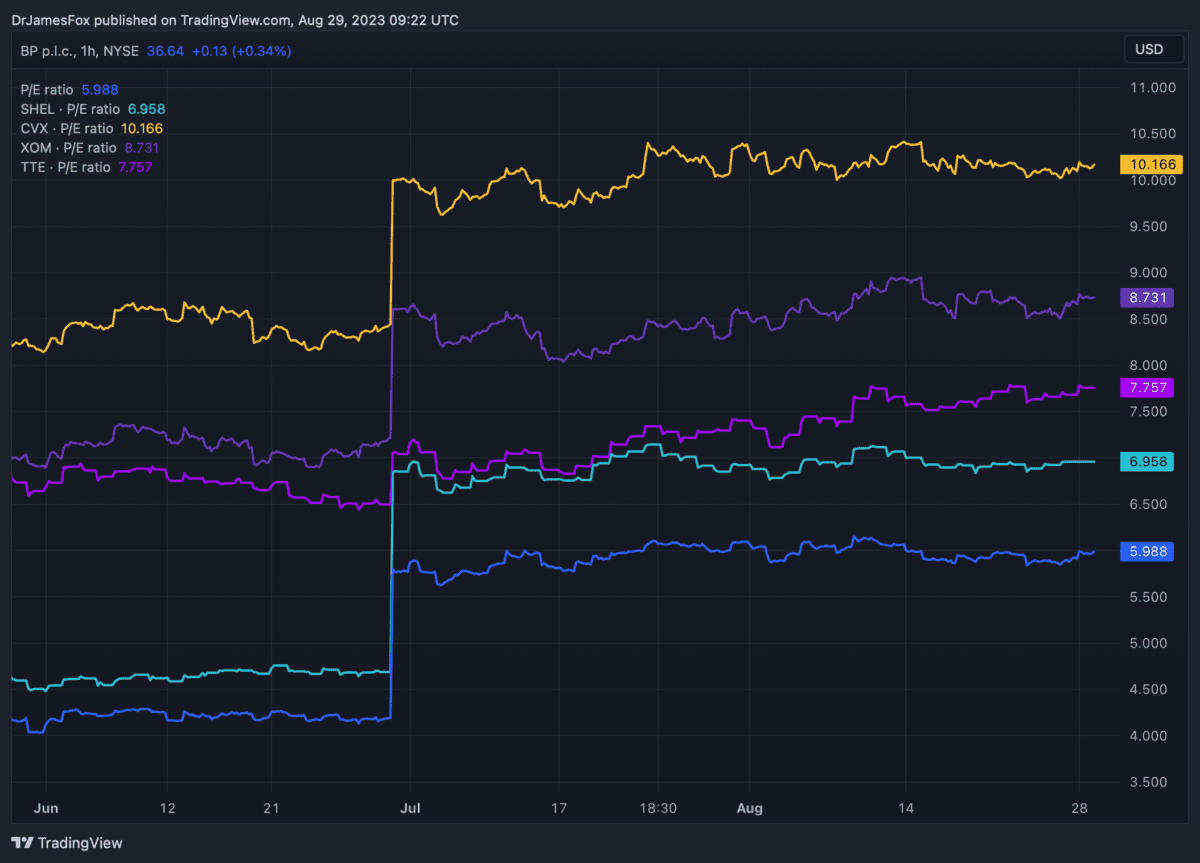Open the USD currency selector
The width and height of the screenshot is (1200, 863).
click(x=1149, y=49)
